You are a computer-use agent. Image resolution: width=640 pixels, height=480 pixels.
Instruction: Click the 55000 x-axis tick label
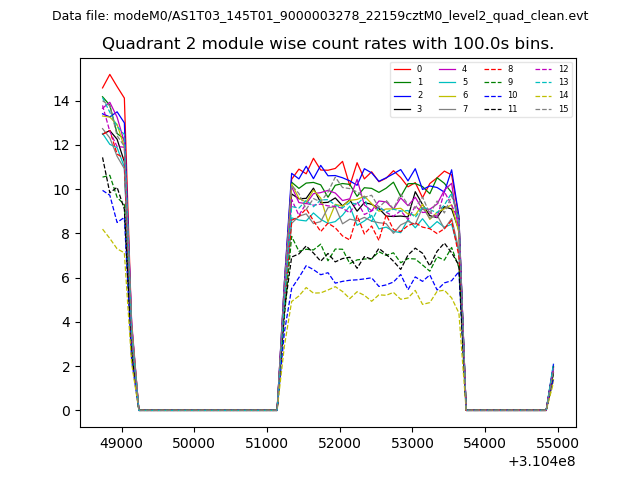557,442
